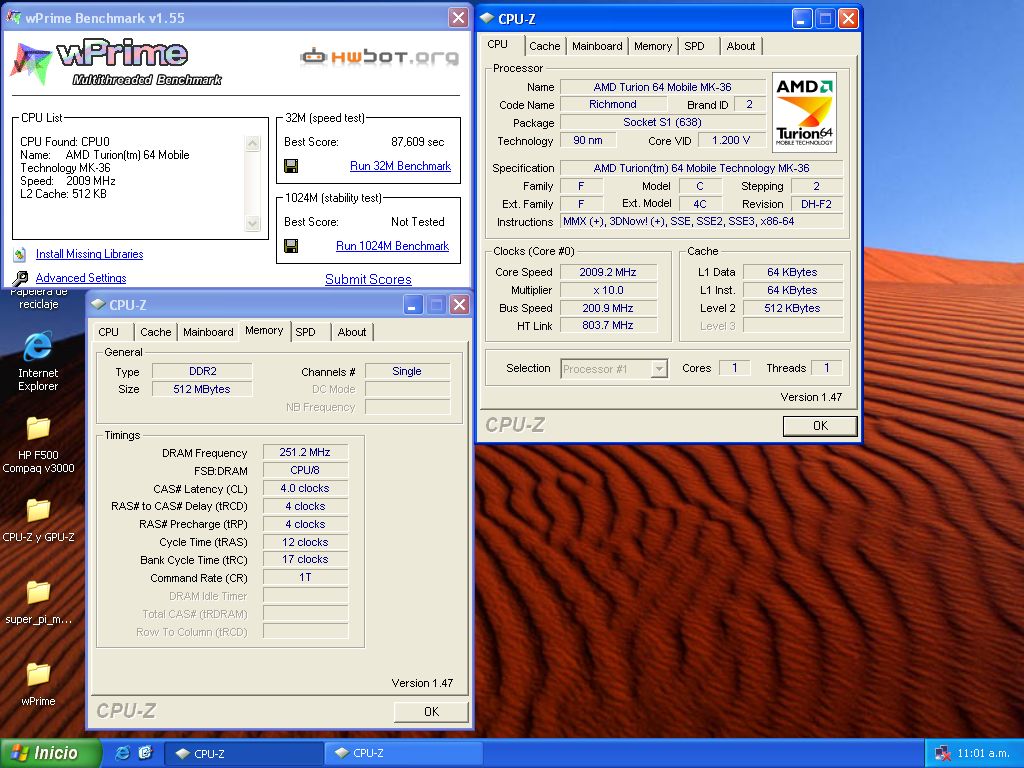The image size is (1024, 768).
Task: Switch to Cache tab in CPU-Z Memory window
Action: pyautogui.click(x=155, y=332)
